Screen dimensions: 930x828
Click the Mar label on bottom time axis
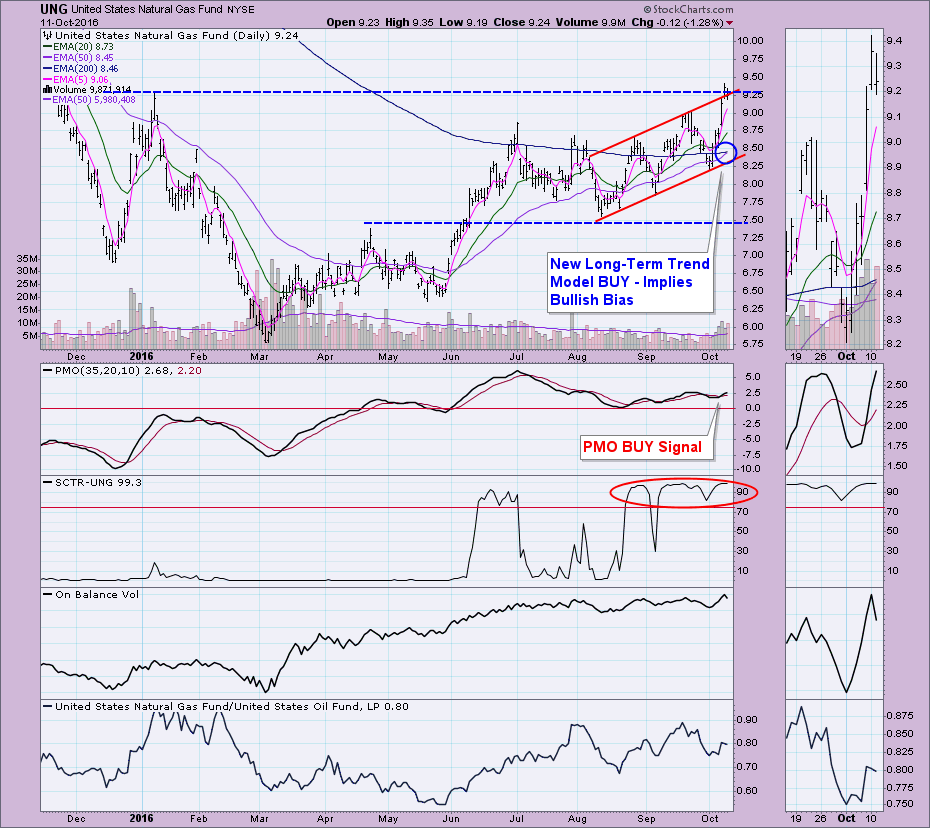pyautogui.click(x=259, y=819)
